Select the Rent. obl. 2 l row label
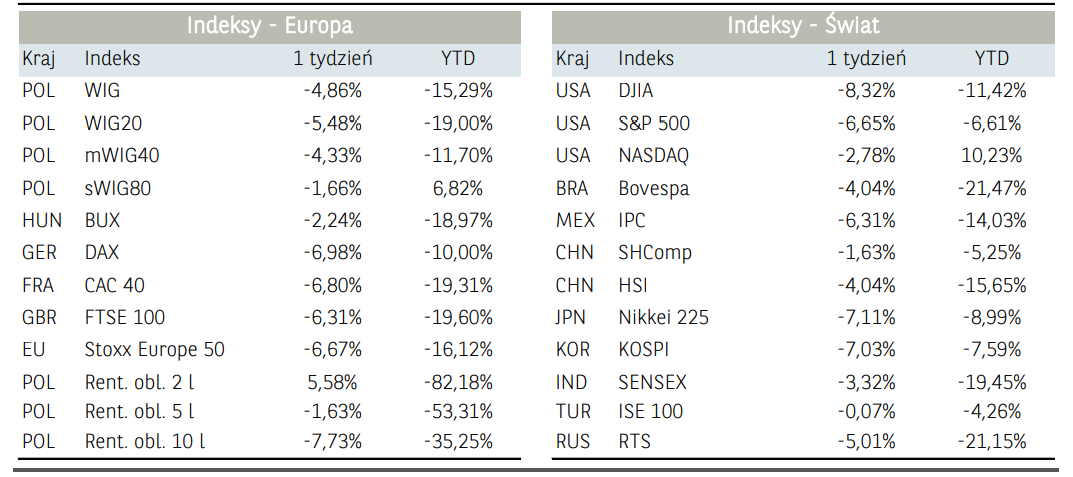Image resolution: width=1073 pixels, height=477 pixels. (x=140, y=382)
